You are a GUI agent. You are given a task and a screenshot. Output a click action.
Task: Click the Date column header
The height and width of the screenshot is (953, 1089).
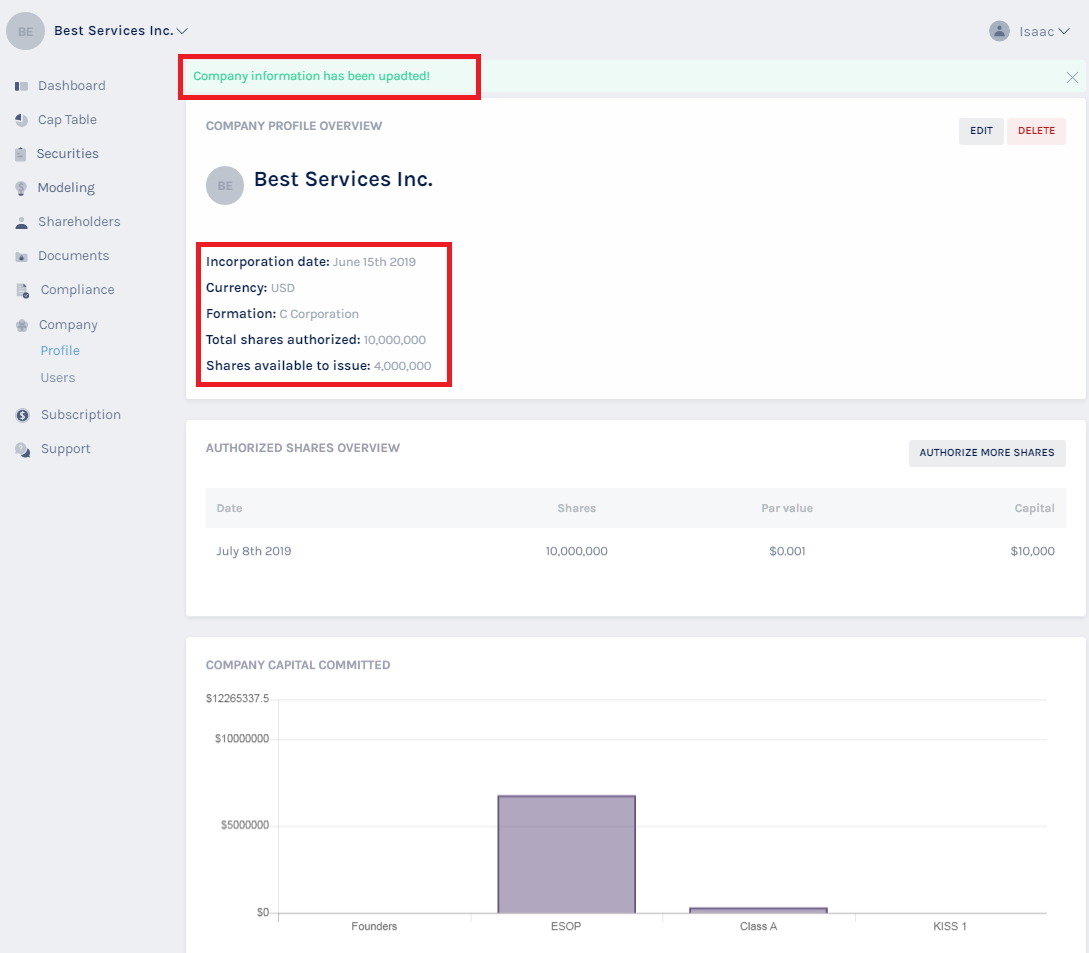[x=229, y=508]
